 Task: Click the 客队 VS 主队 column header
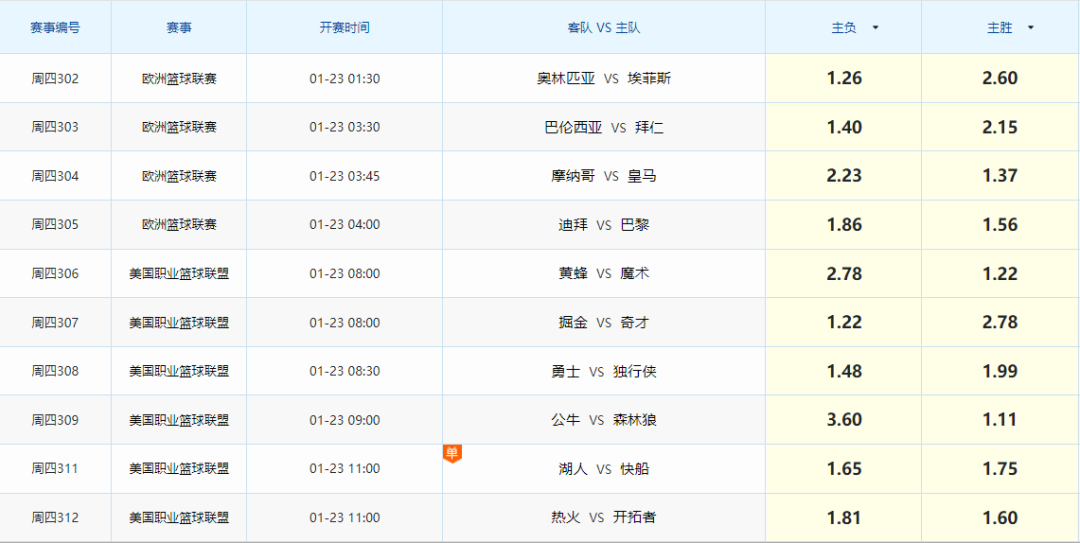click(x=604, y=28)
